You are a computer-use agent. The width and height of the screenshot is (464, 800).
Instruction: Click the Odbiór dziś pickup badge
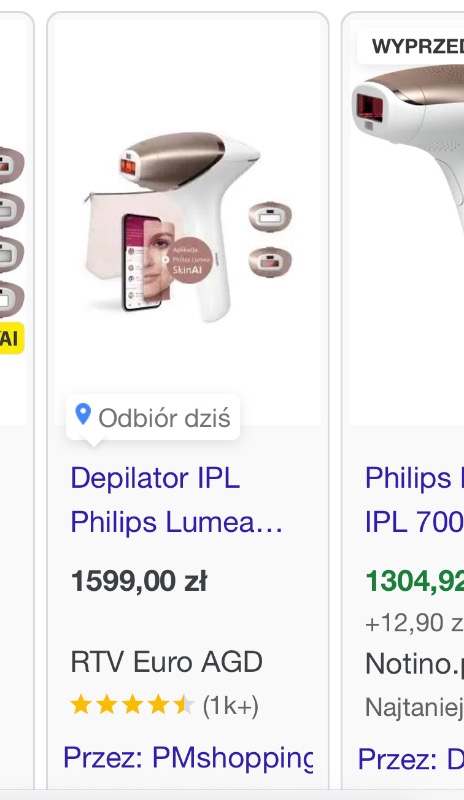tap(153, 418)
